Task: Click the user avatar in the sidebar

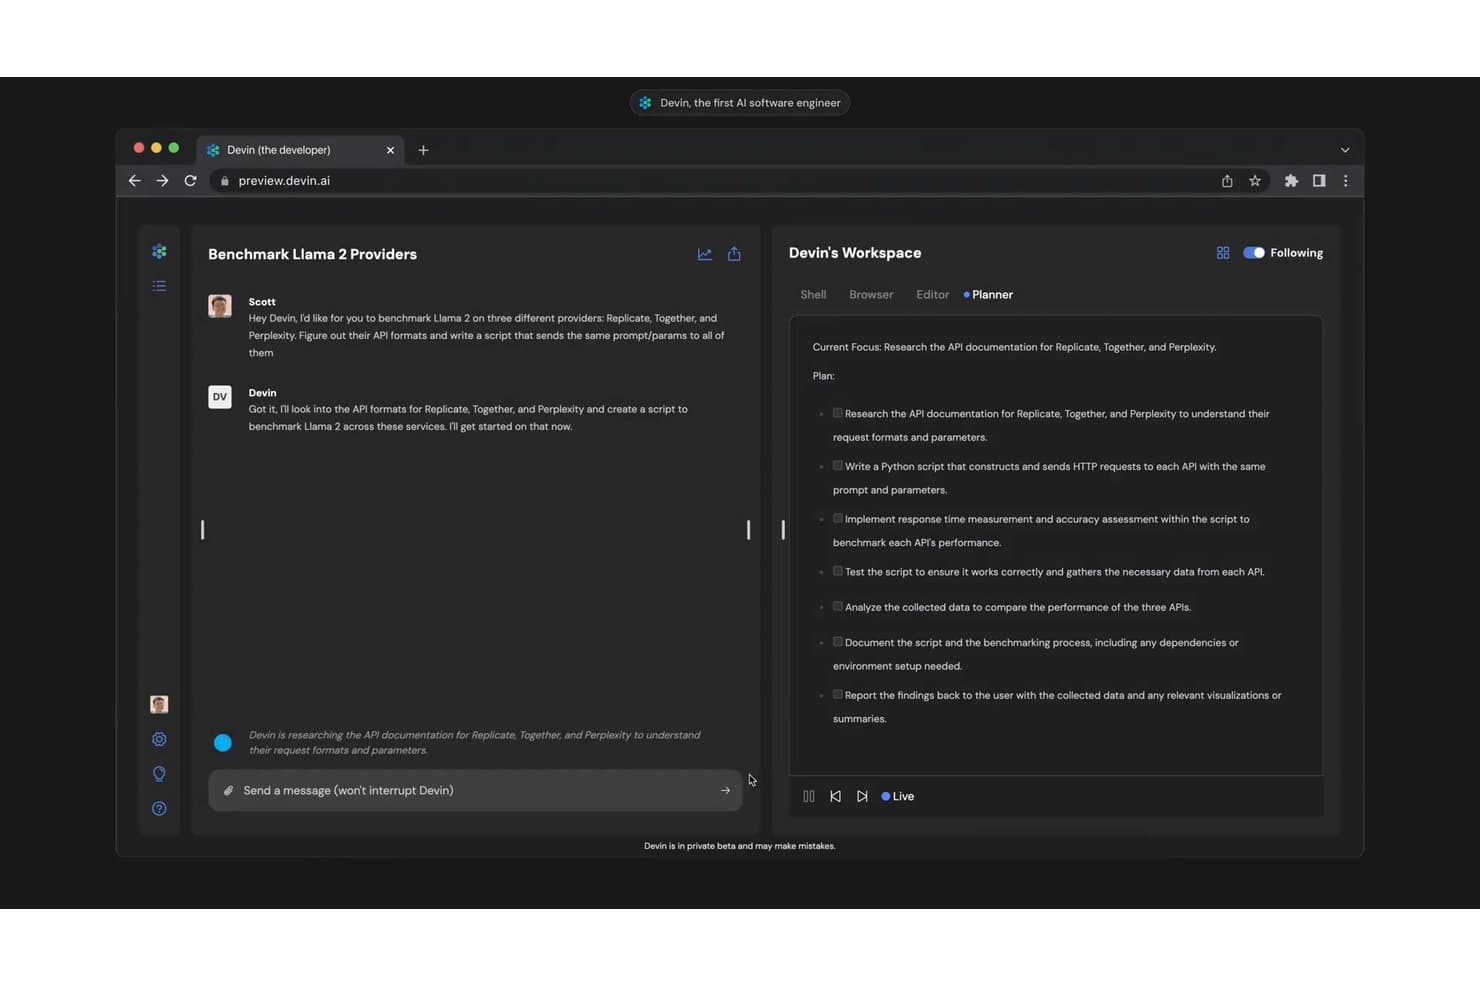Action: click(x=159, y=704)
